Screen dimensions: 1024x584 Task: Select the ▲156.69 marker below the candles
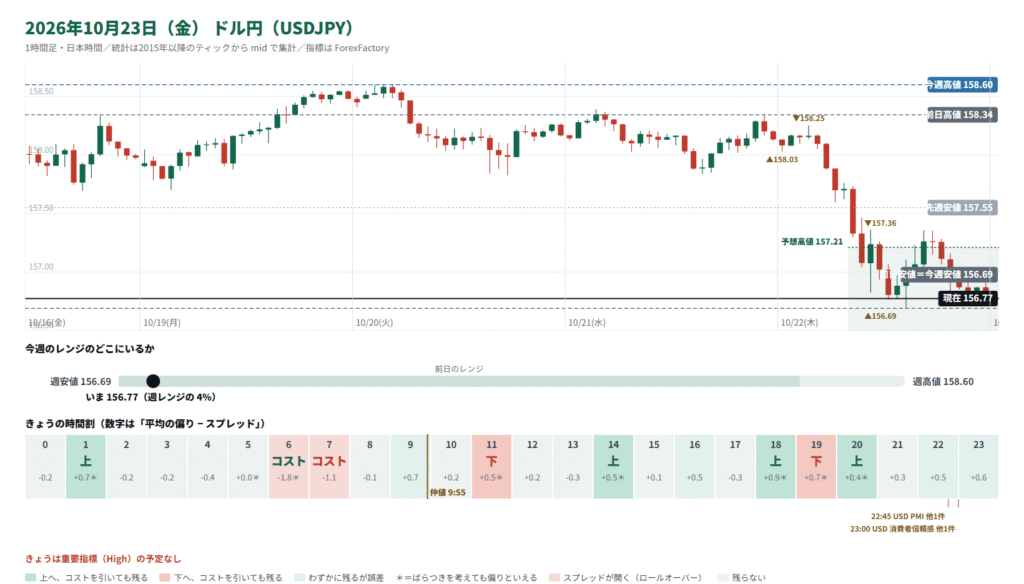880,316
